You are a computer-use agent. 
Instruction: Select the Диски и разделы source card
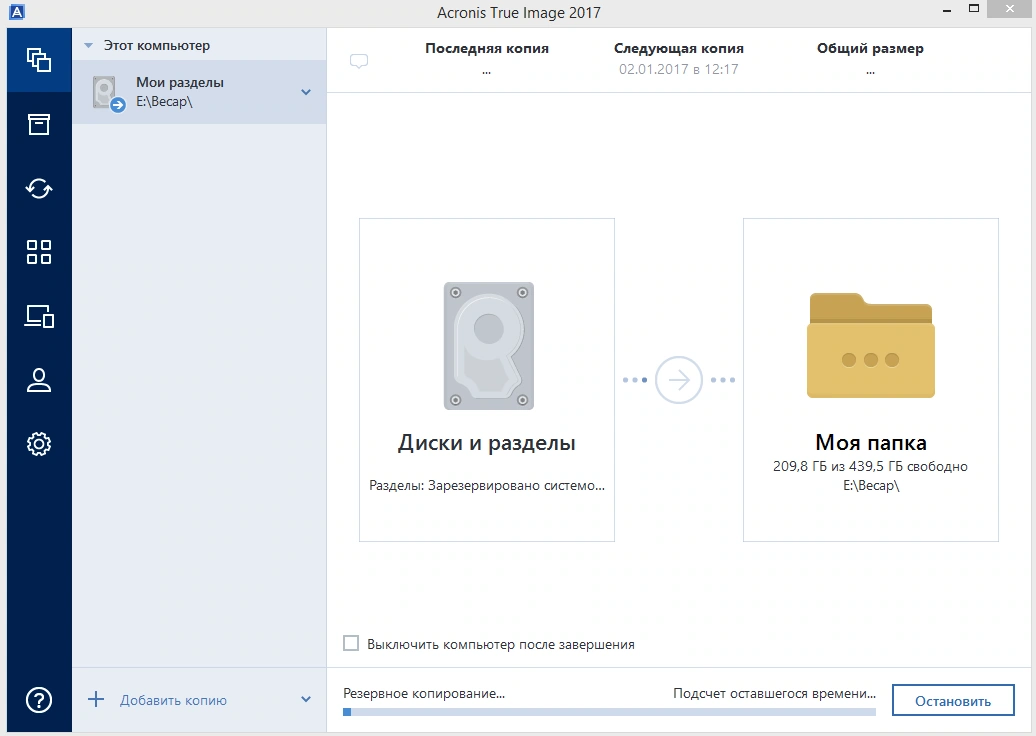pyautogui.click(x=487, y=380)
